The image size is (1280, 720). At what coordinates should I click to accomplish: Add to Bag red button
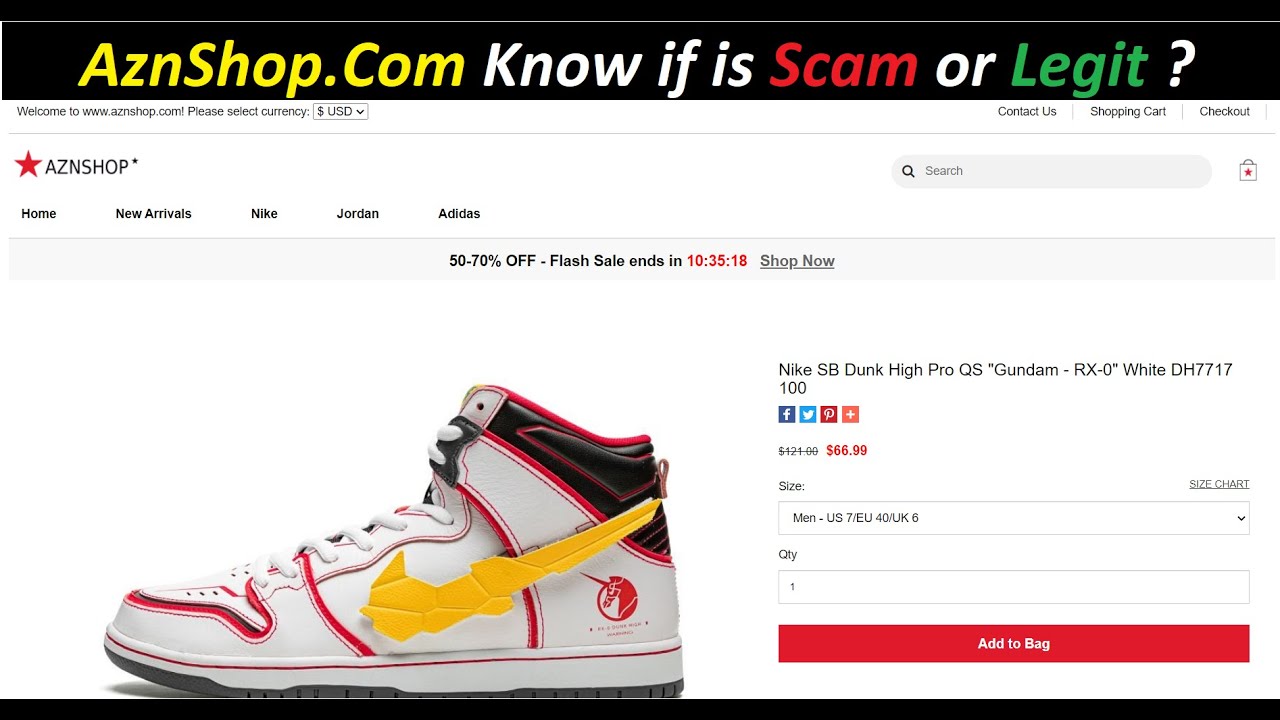pyautogui.click(x=1014, y=644)
